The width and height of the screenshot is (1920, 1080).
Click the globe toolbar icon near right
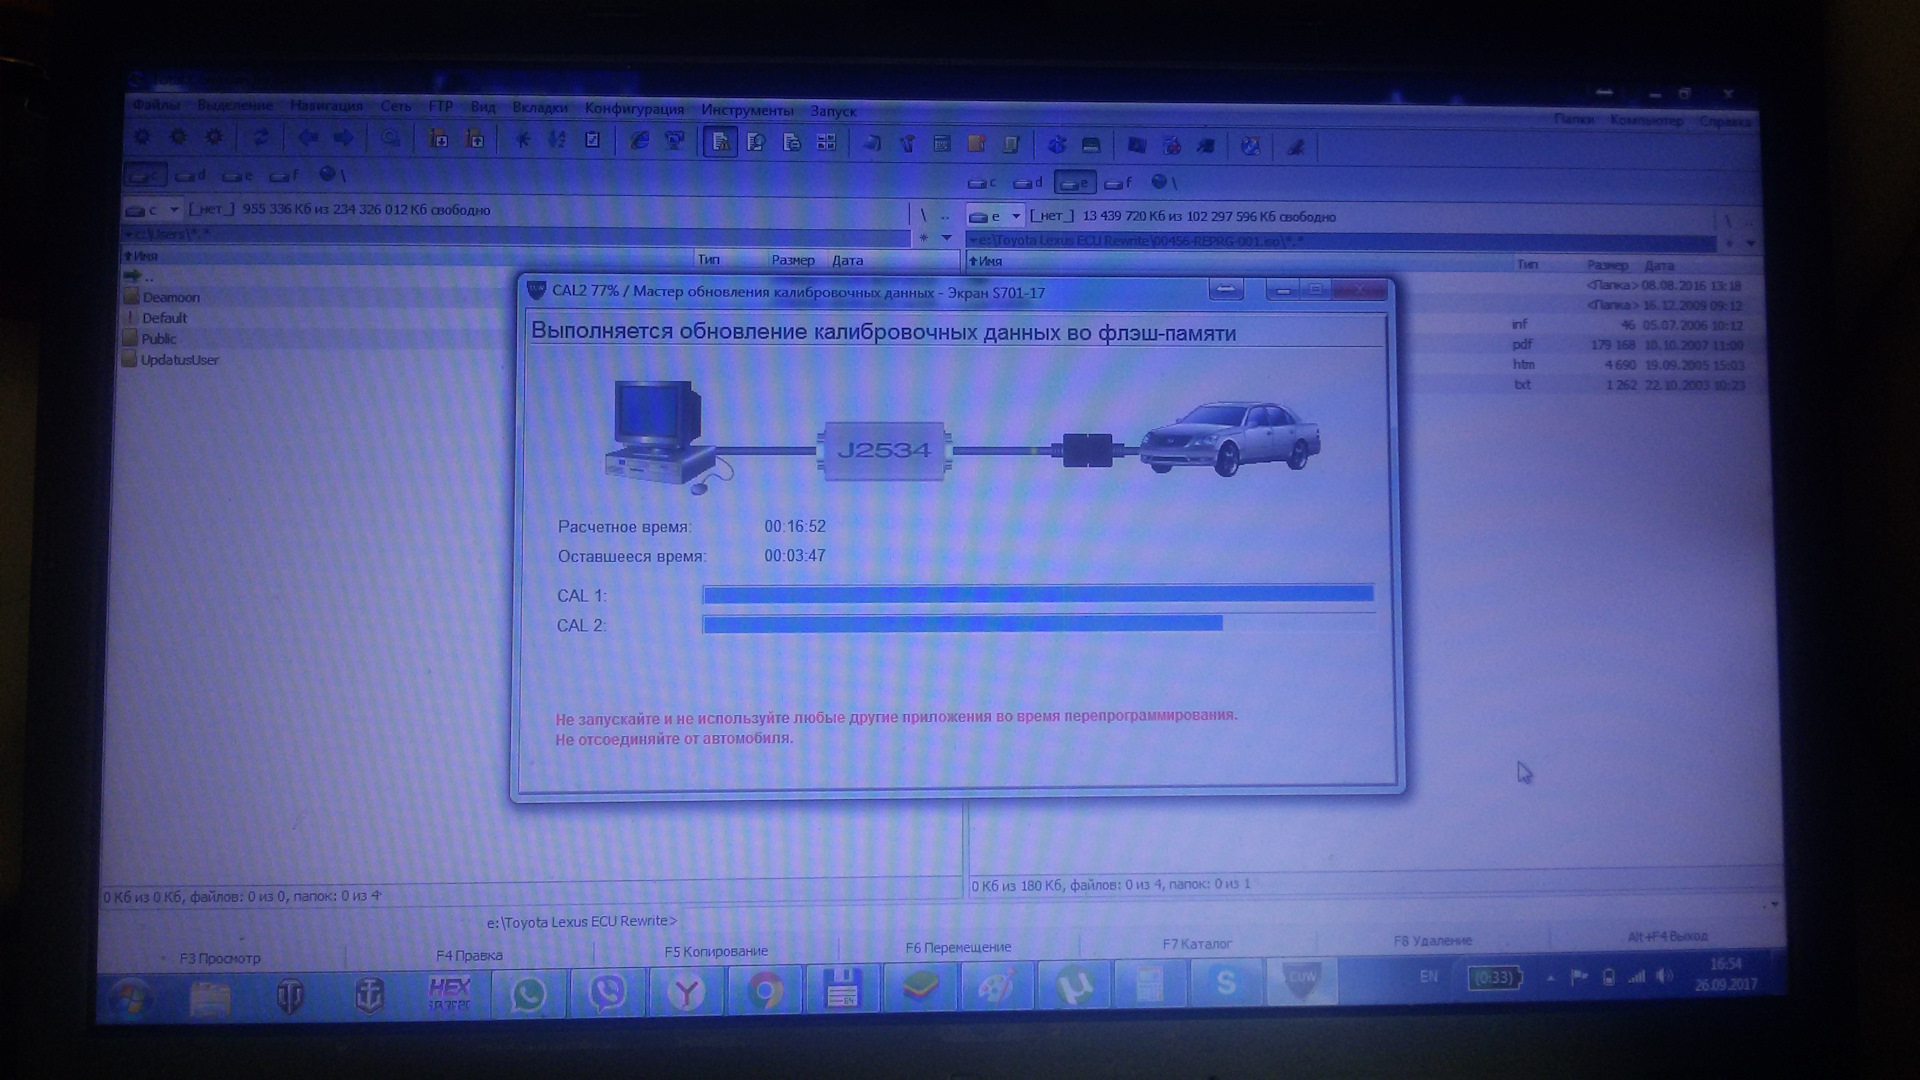tap(1250, 146)
